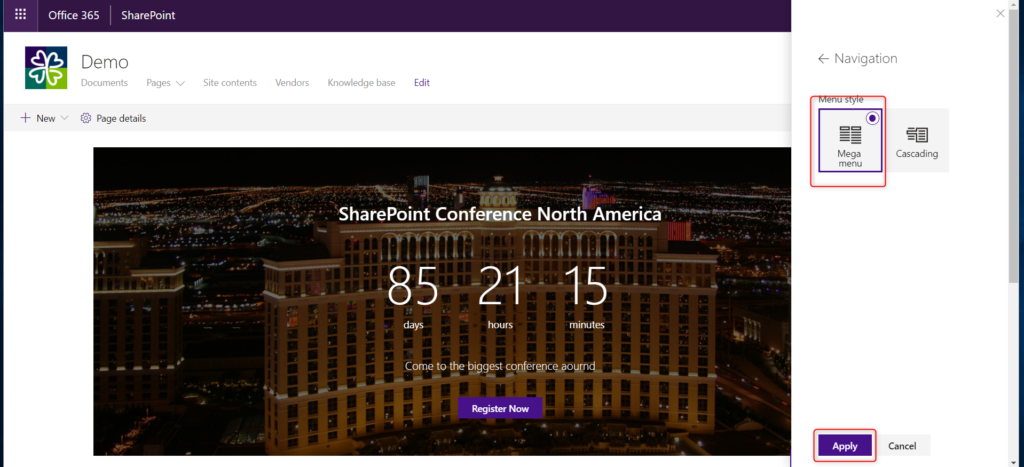Click the Demo site logo
This screenshot has width=1024, height=467.
point(46,68)
